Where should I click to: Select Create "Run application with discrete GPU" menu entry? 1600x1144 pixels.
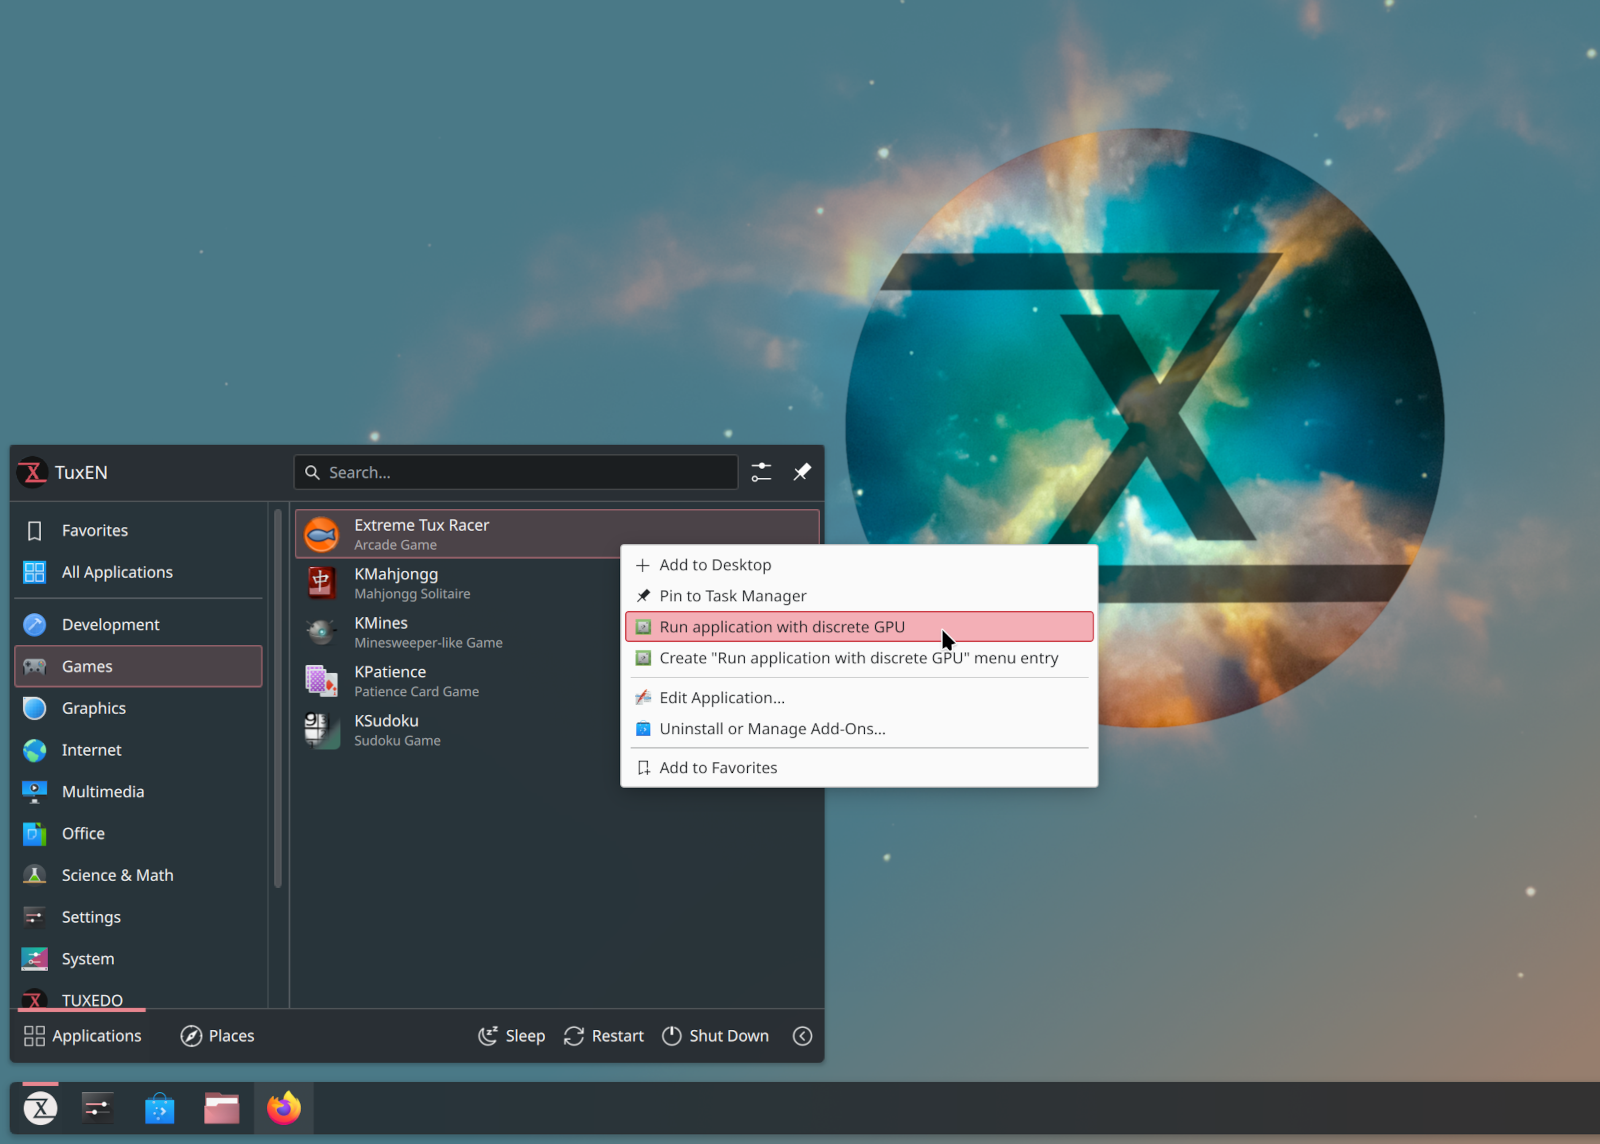pos(859,658)
